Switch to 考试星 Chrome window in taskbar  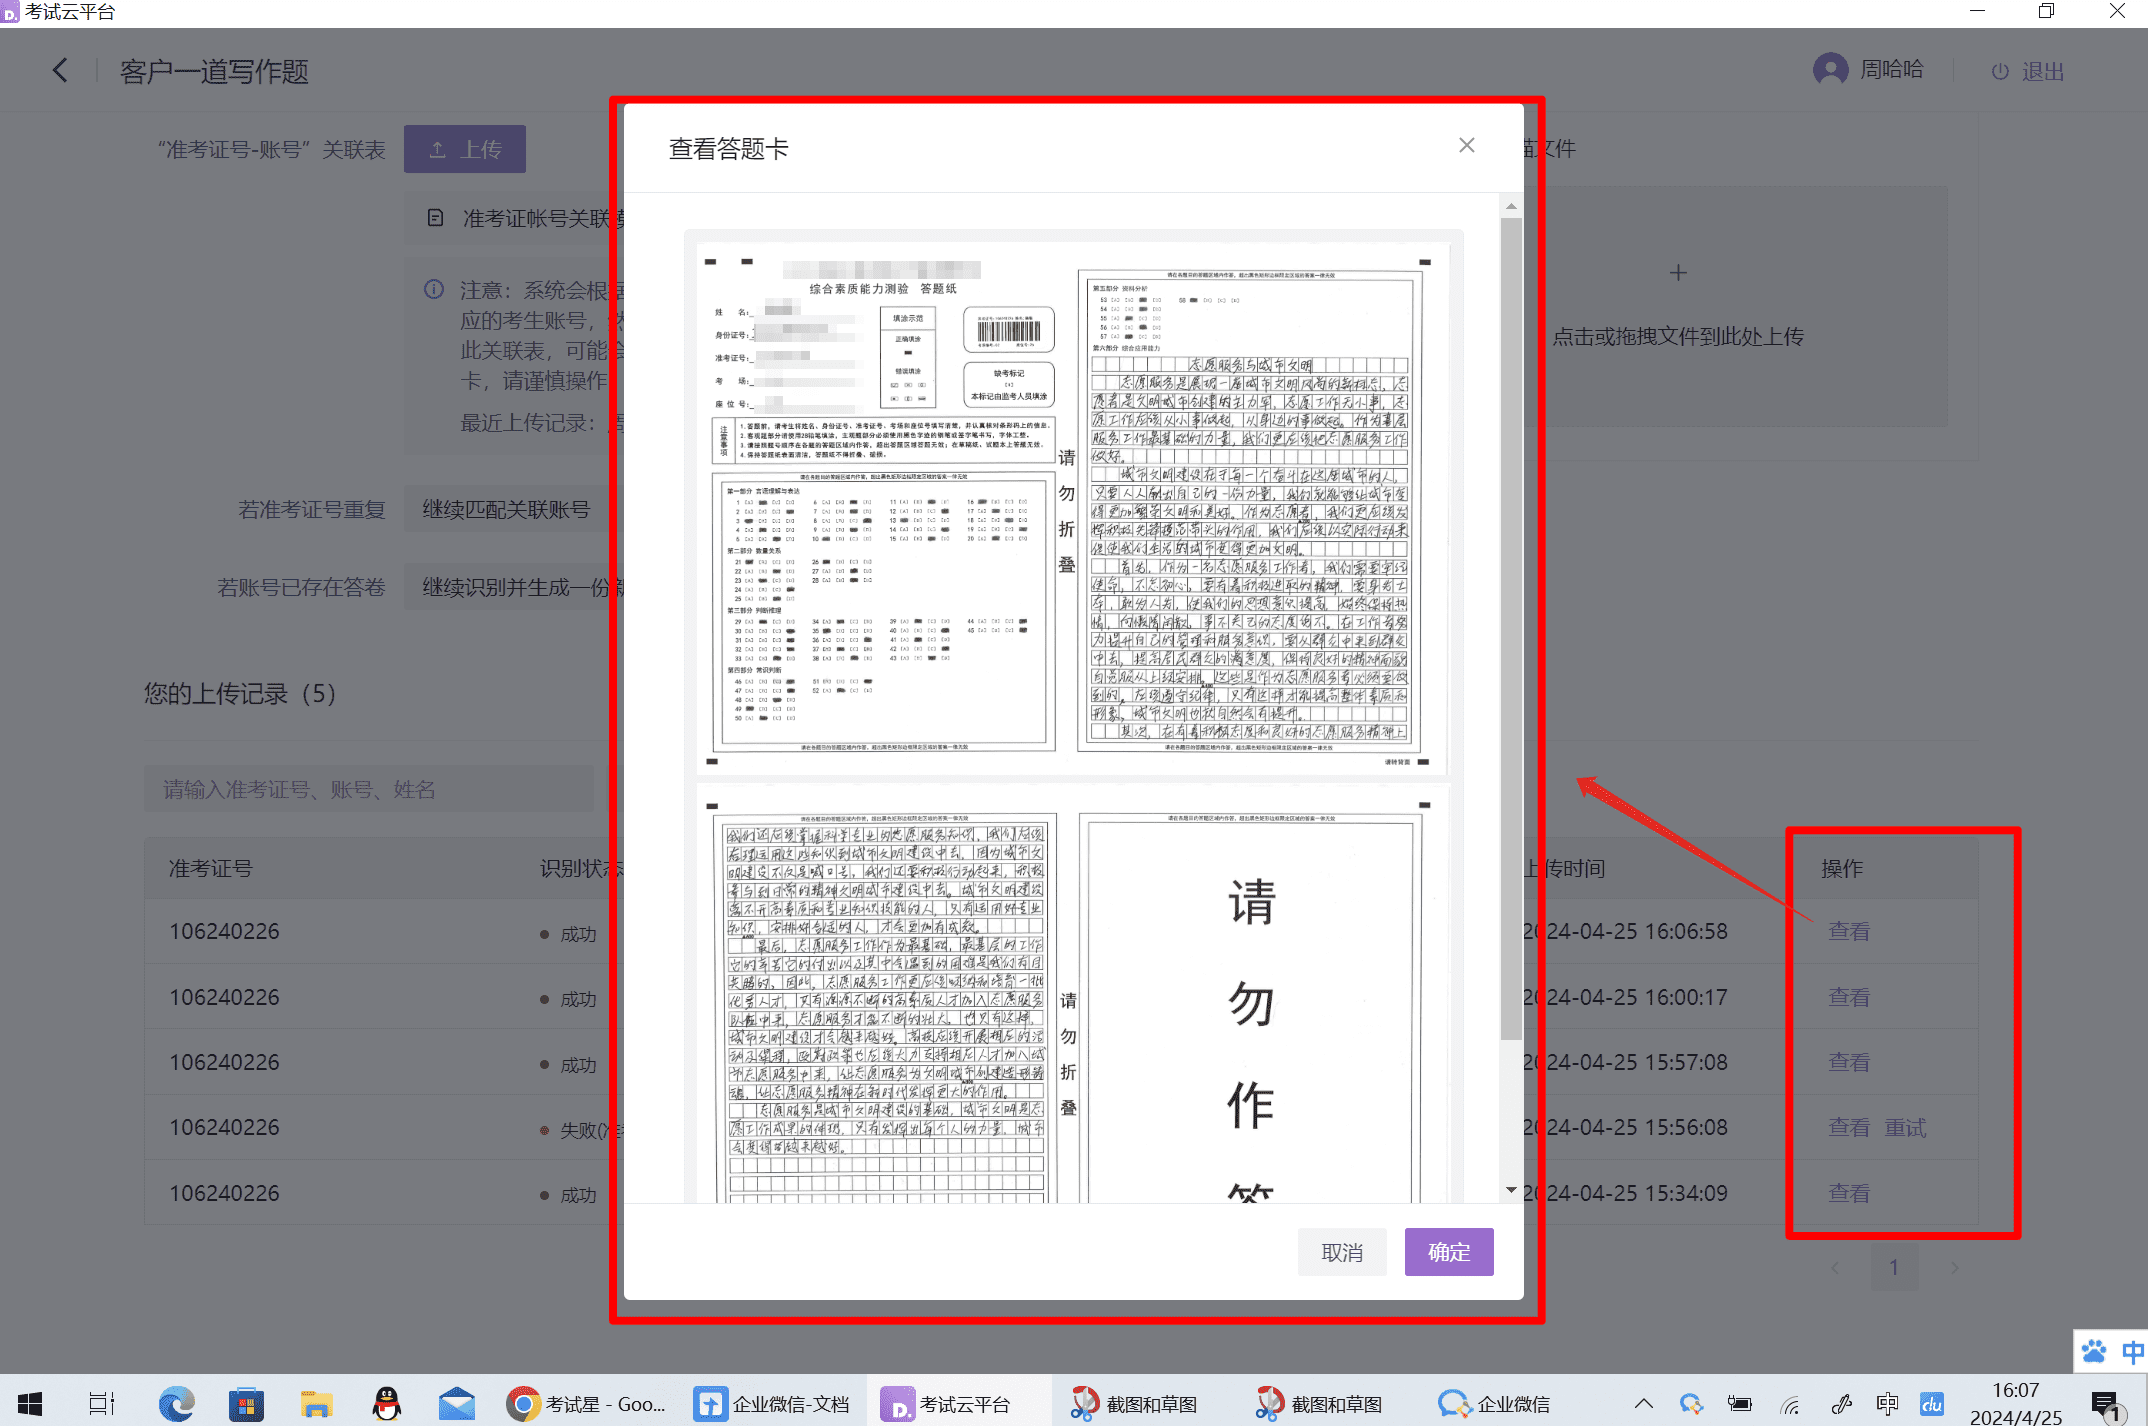[587, 1404]
